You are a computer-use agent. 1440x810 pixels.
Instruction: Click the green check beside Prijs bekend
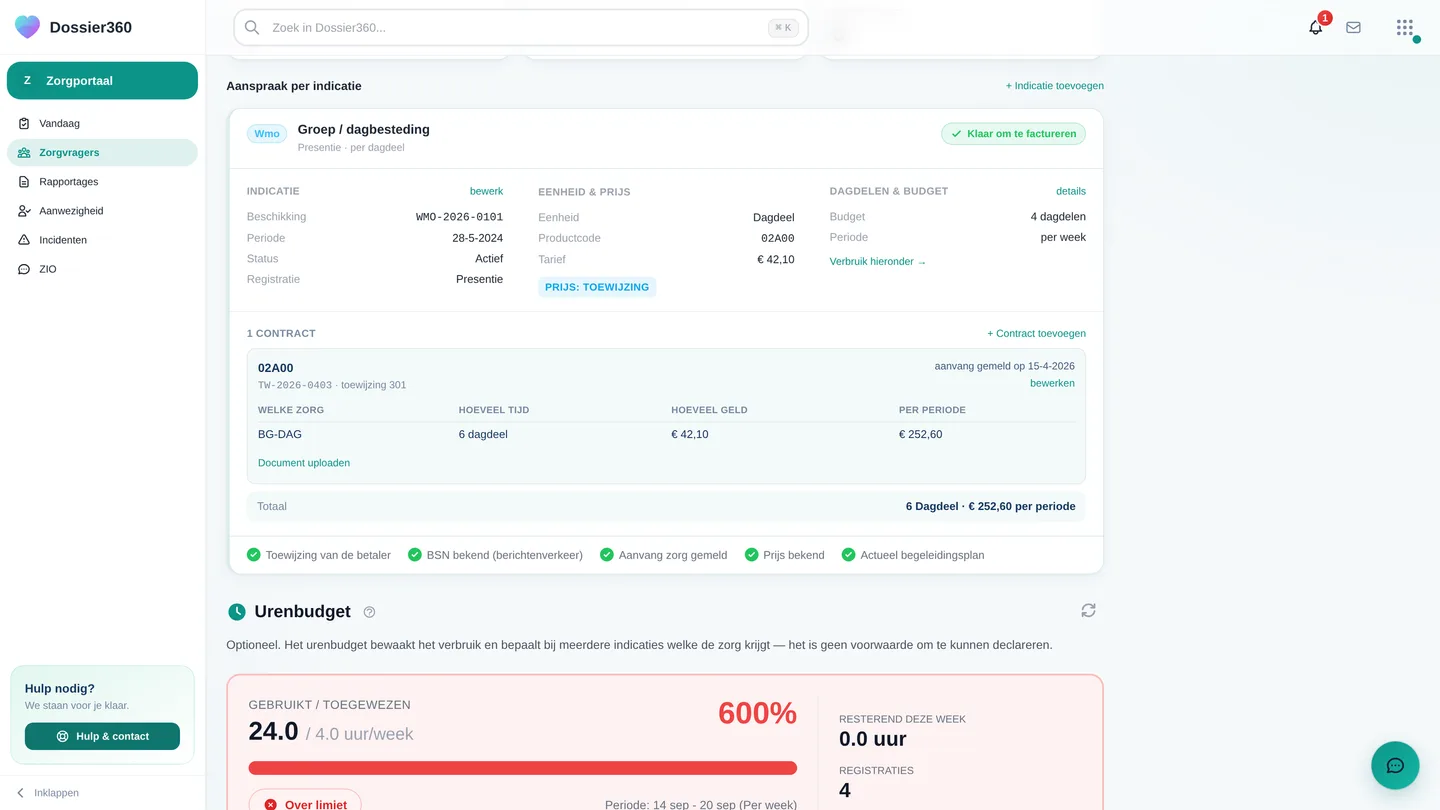[752, 555]
